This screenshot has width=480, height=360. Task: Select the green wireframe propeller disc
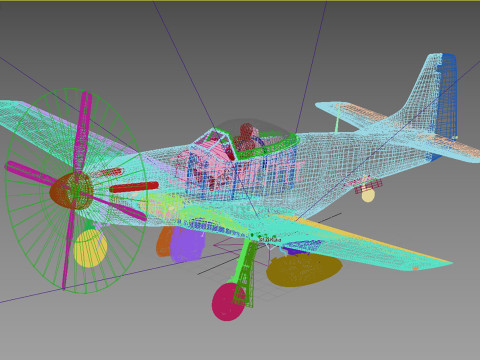coord(76,191)
